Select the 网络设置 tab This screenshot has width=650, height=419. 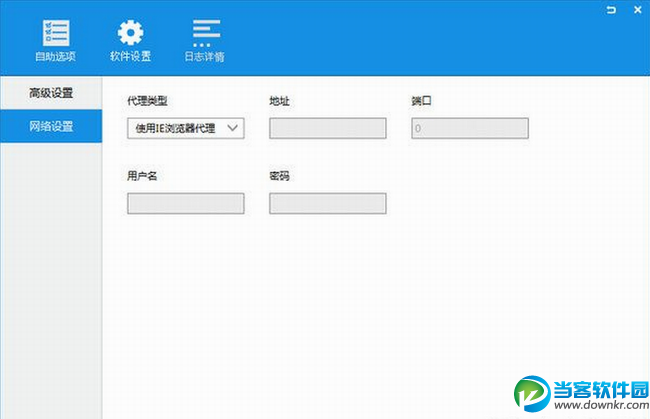point(51,126)
